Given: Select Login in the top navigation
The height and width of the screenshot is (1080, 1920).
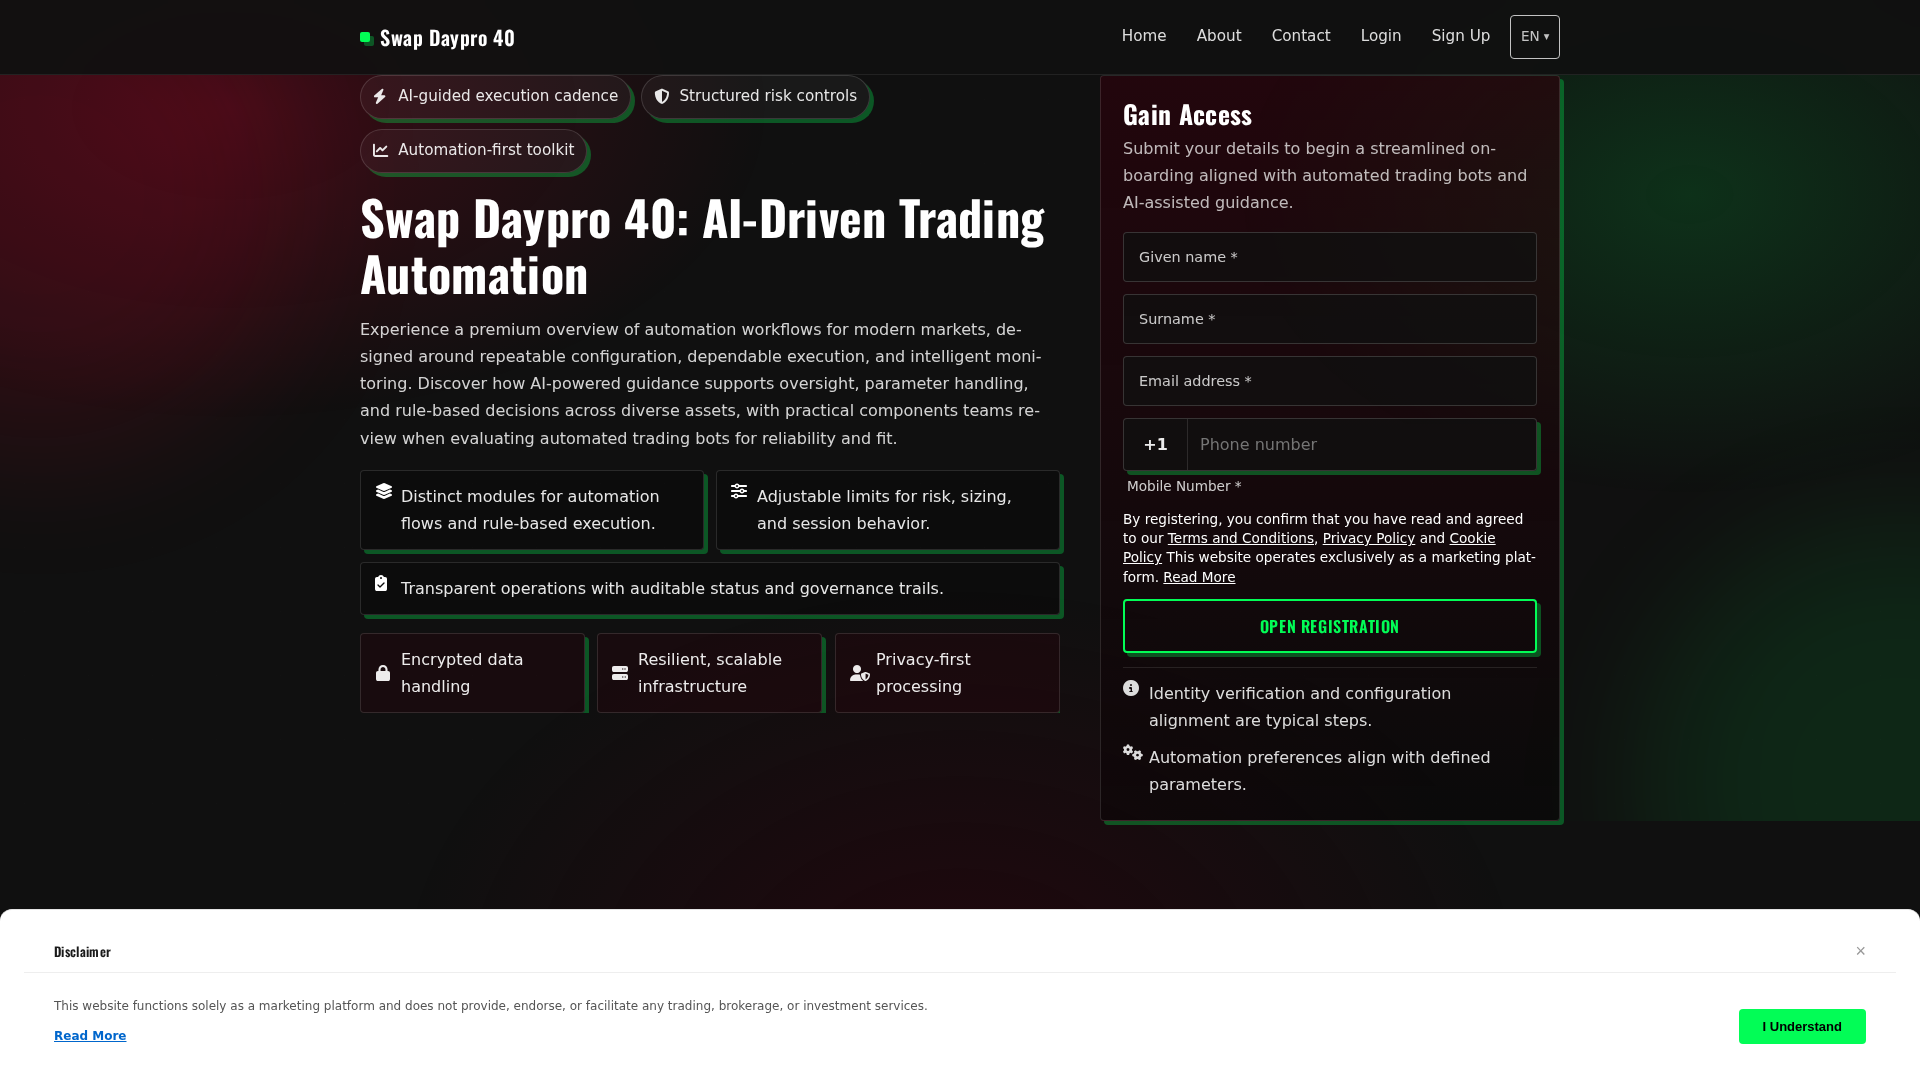Looking at the screenshot, I should (x=1381, y=36).
